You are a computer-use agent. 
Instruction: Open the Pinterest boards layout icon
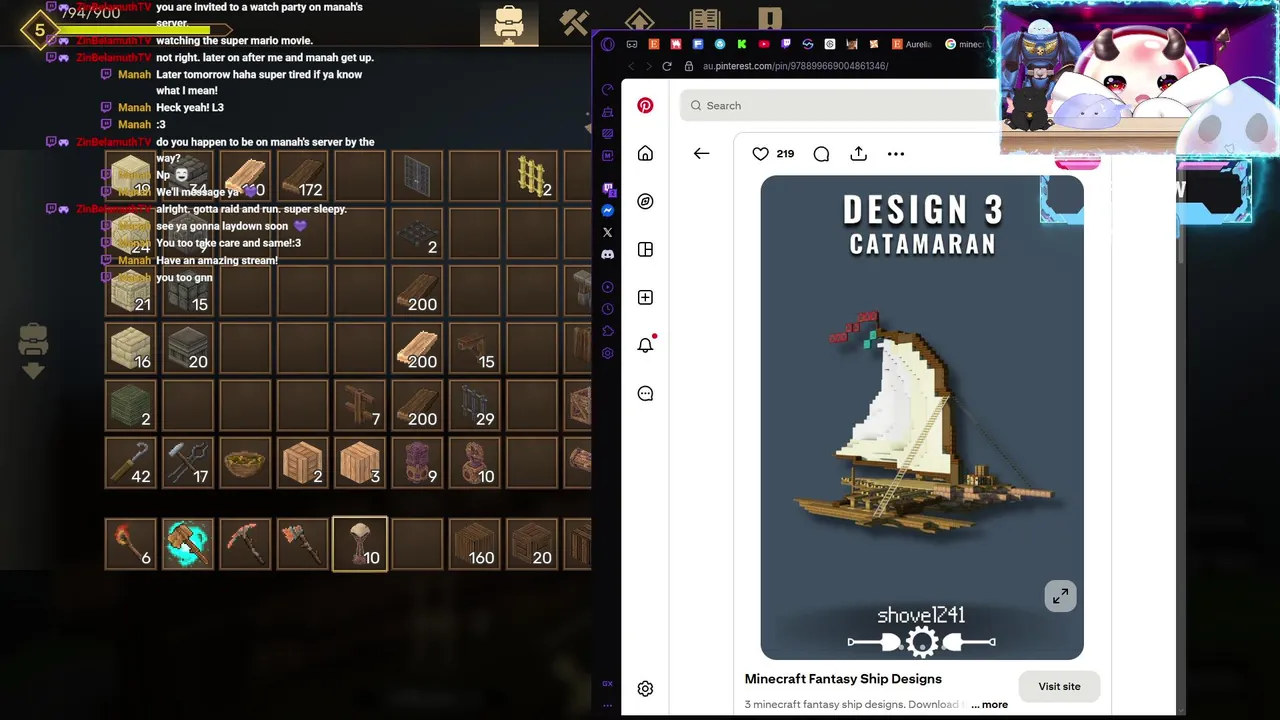point(645,249)
